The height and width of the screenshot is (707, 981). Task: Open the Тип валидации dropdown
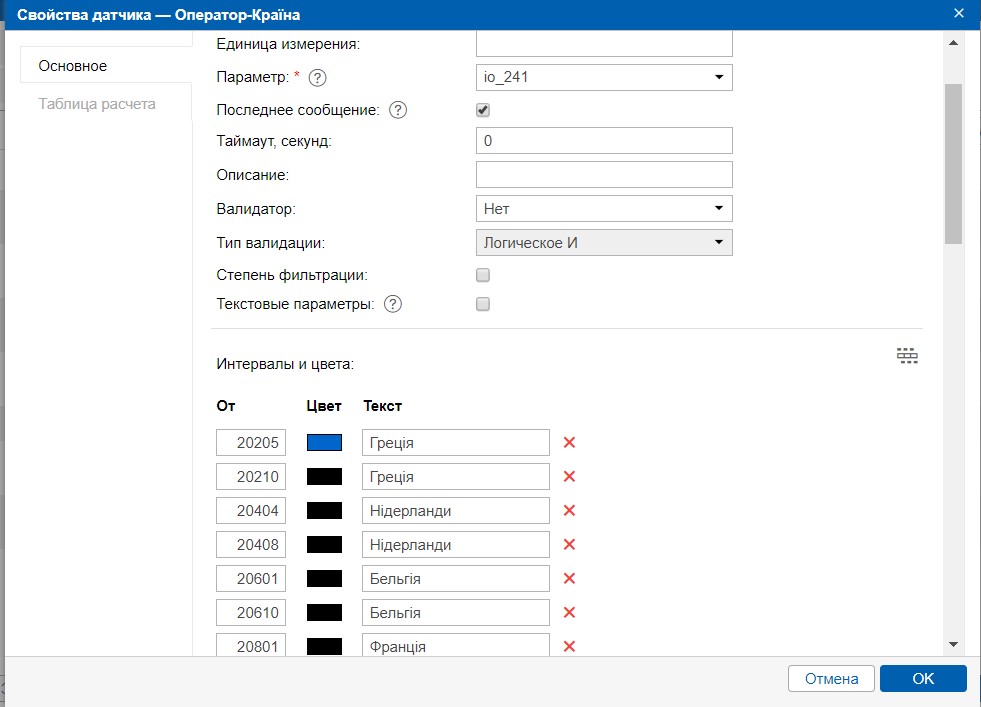click(604, 242)
